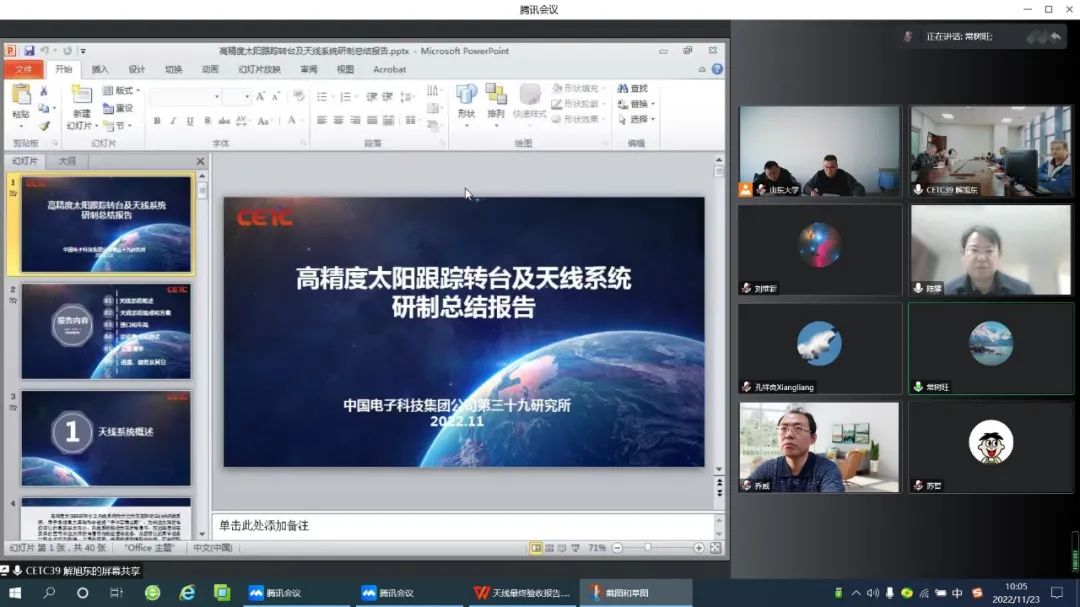Click the Cut scissors icon

pyautogui.click(x=44, y=91)
